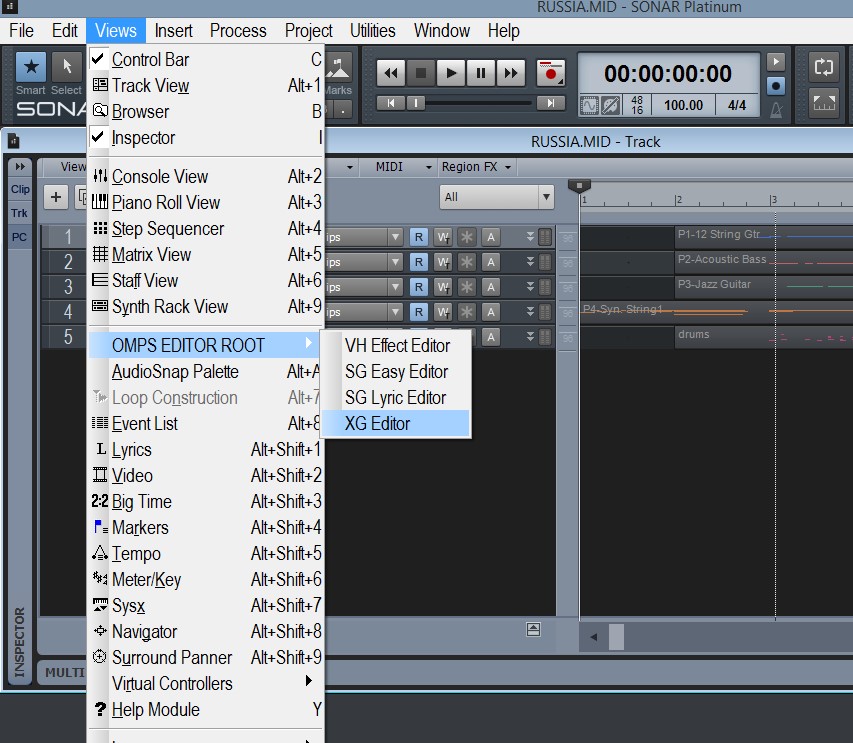853x743 pixels.
Task: Go to end of project
Action: (x=551, y=103)
